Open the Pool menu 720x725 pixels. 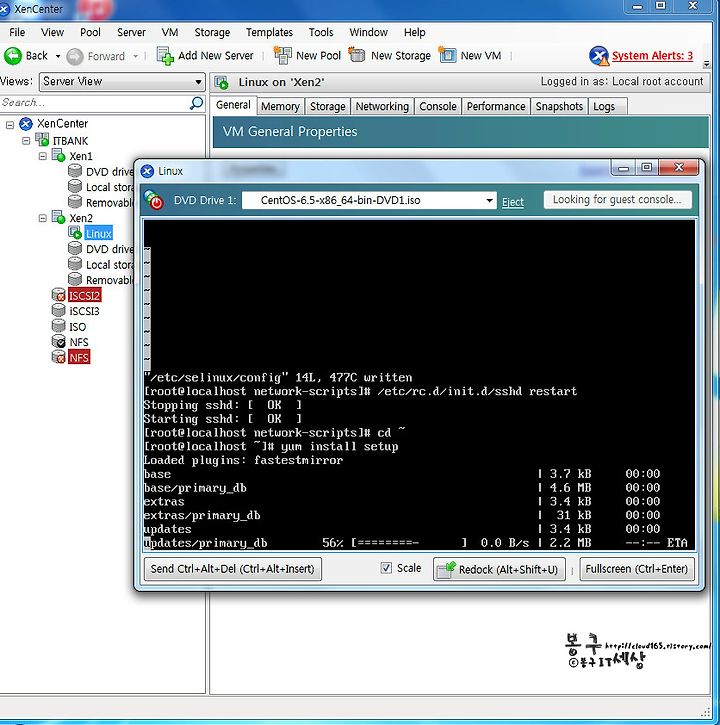(90, 32)
